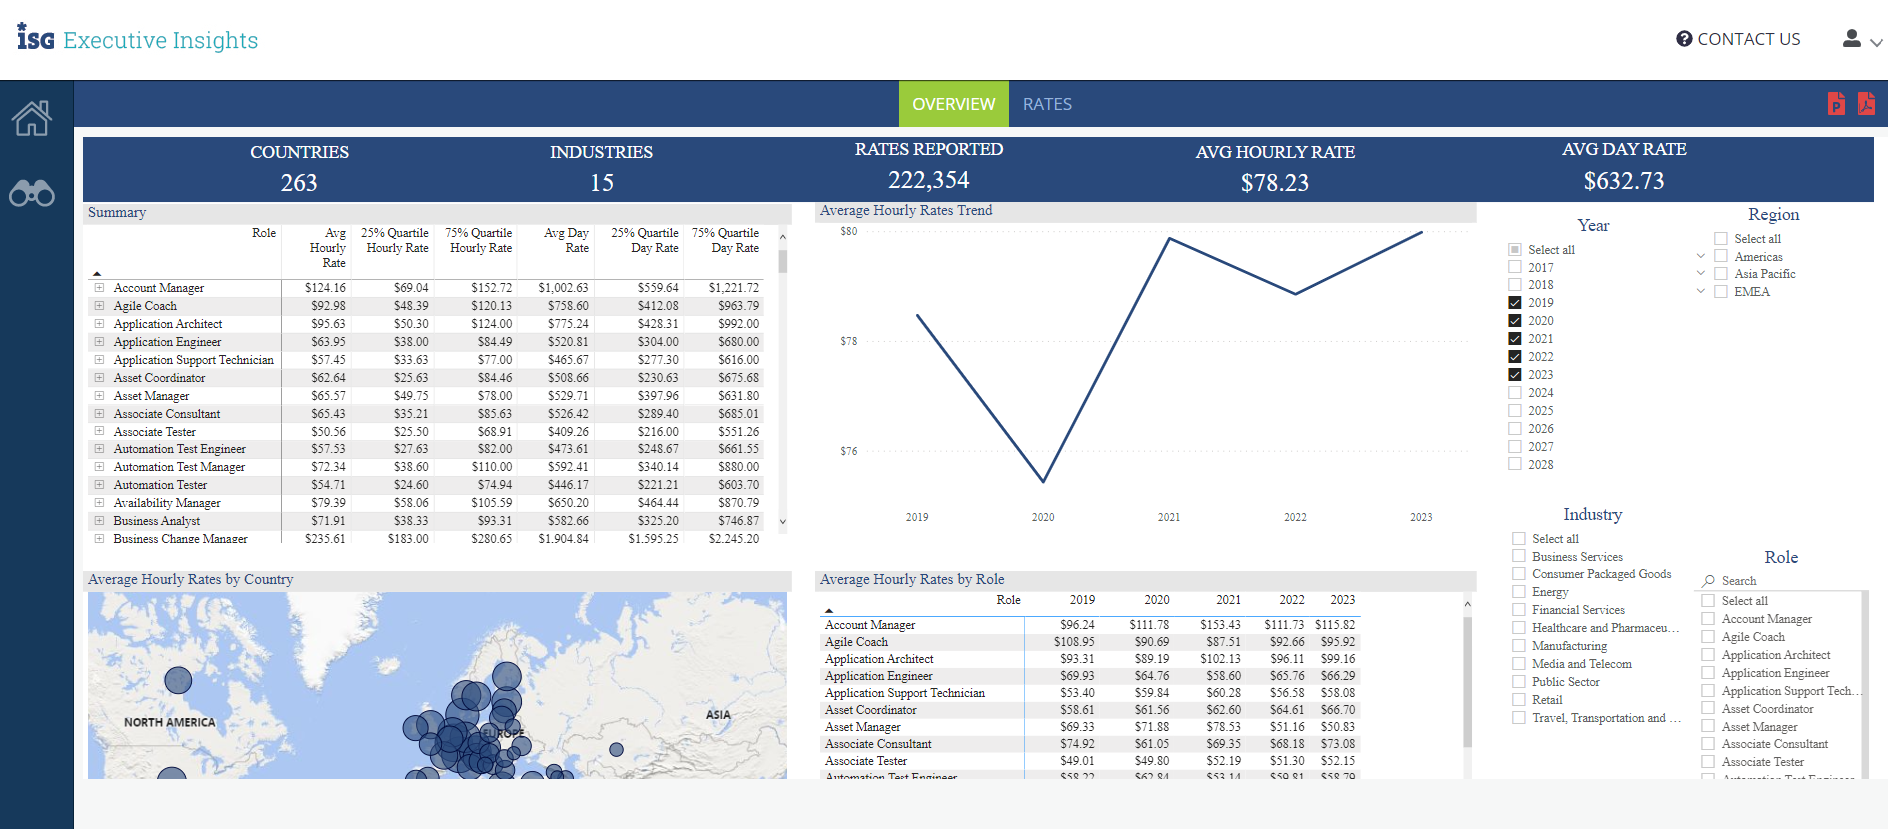Sort Summary by Avg Hourly Rate column

(328, 248)
